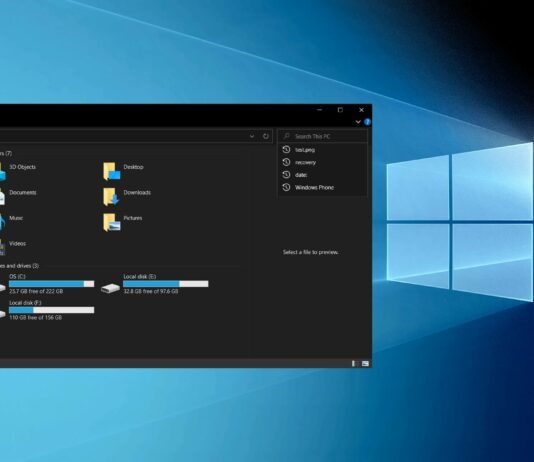Expand the ribbon with chevron arrow

[358, 122]
